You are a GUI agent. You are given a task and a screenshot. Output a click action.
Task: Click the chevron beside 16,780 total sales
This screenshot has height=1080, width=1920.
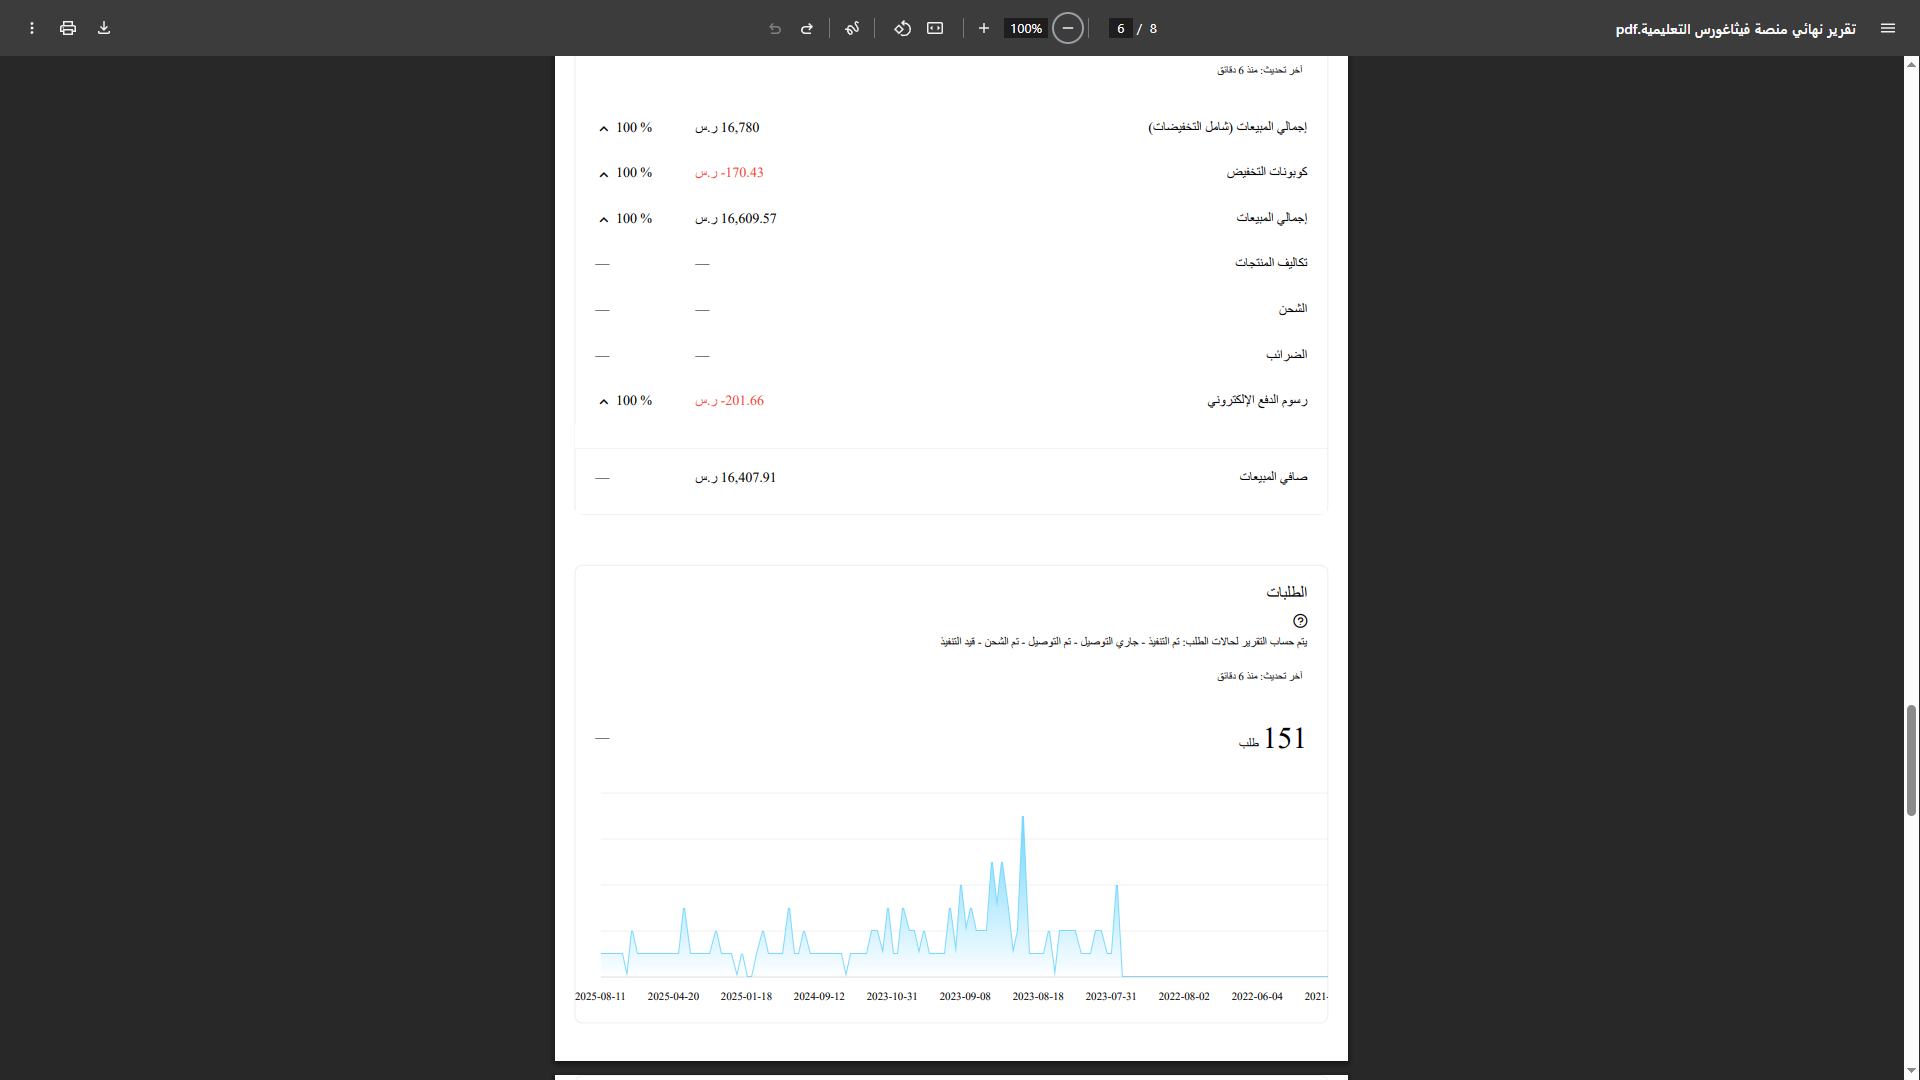tap(604, 129)
